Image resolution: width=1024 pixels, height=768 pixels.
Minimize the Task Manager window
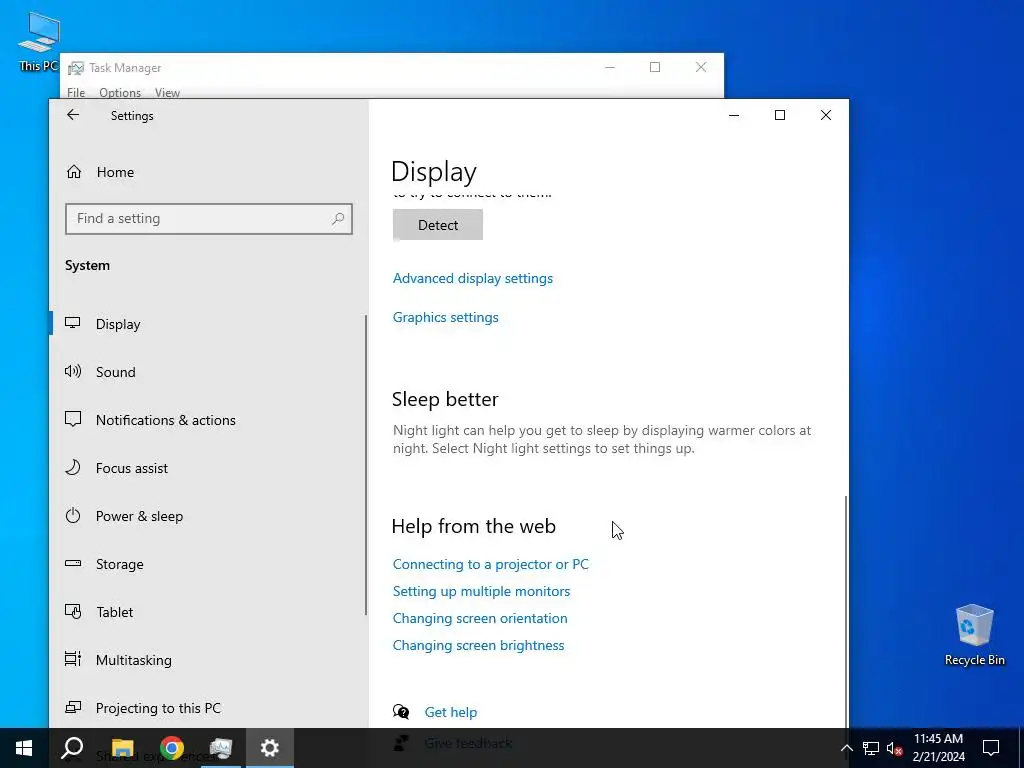(610, 67)
